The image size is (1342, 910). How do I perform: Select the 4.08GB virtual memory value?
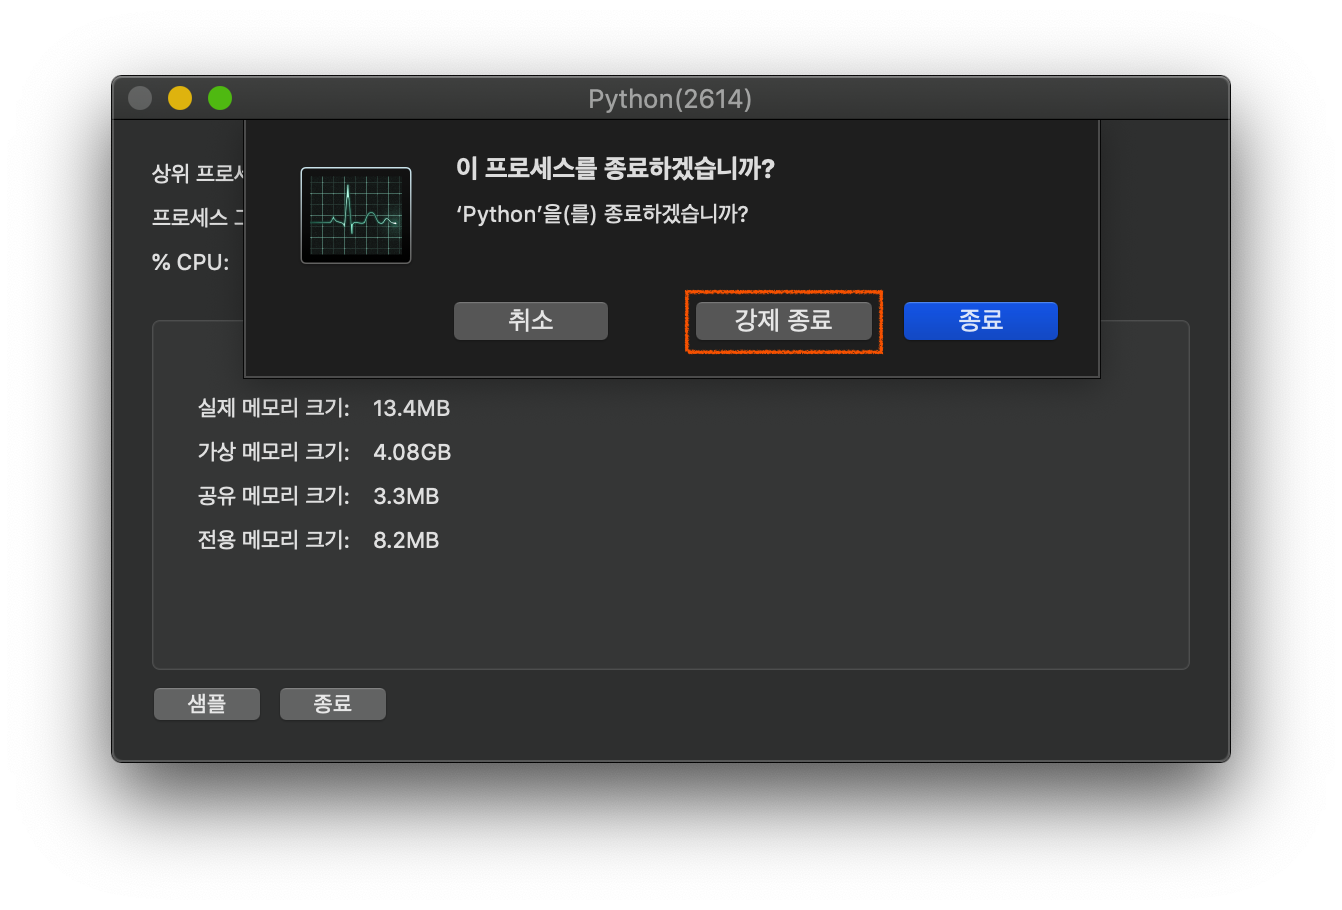point(412,452)
